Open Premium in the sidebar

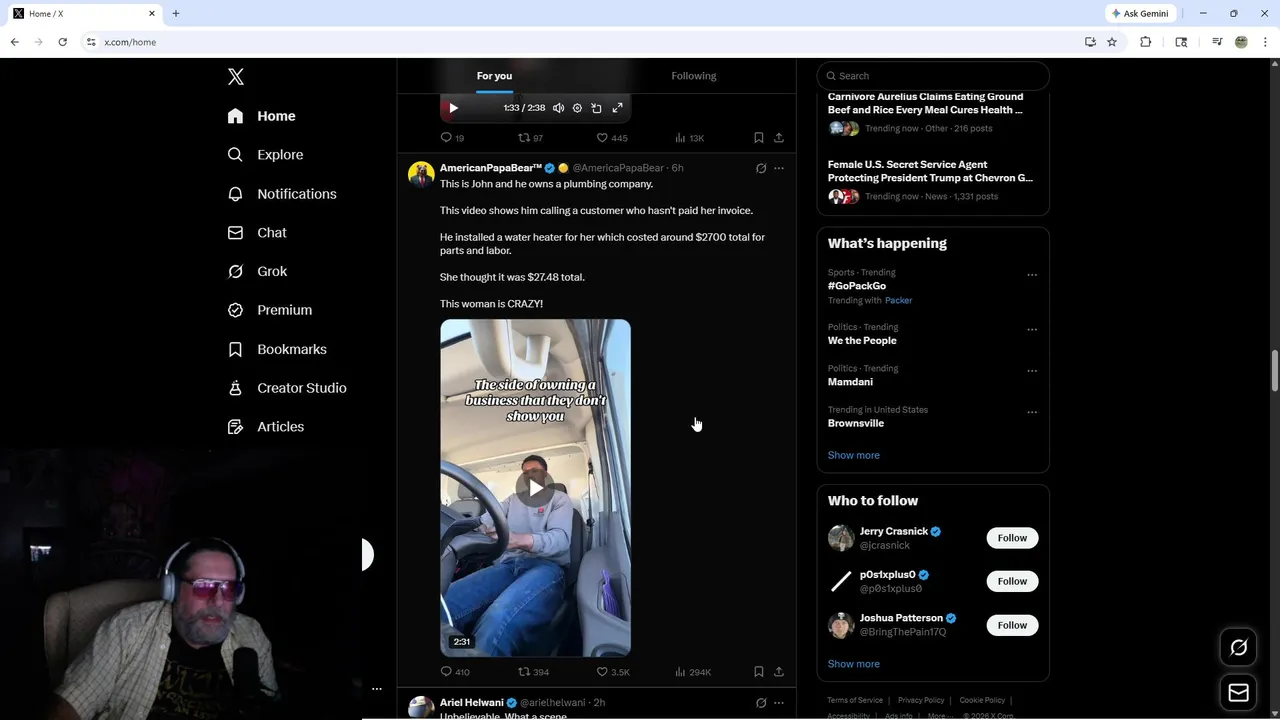(x=270, y=310)
